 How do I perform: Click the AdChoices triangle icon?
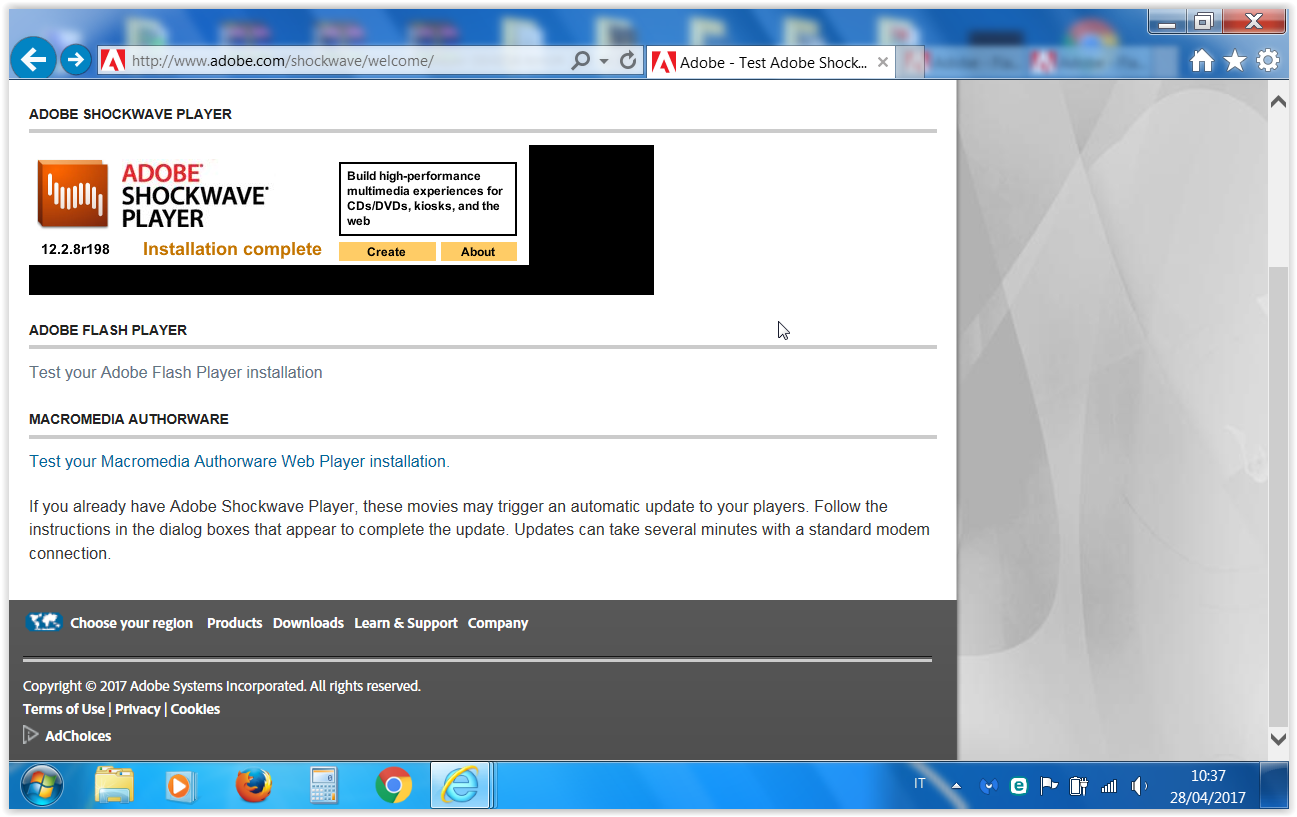(x=31, y=735)
